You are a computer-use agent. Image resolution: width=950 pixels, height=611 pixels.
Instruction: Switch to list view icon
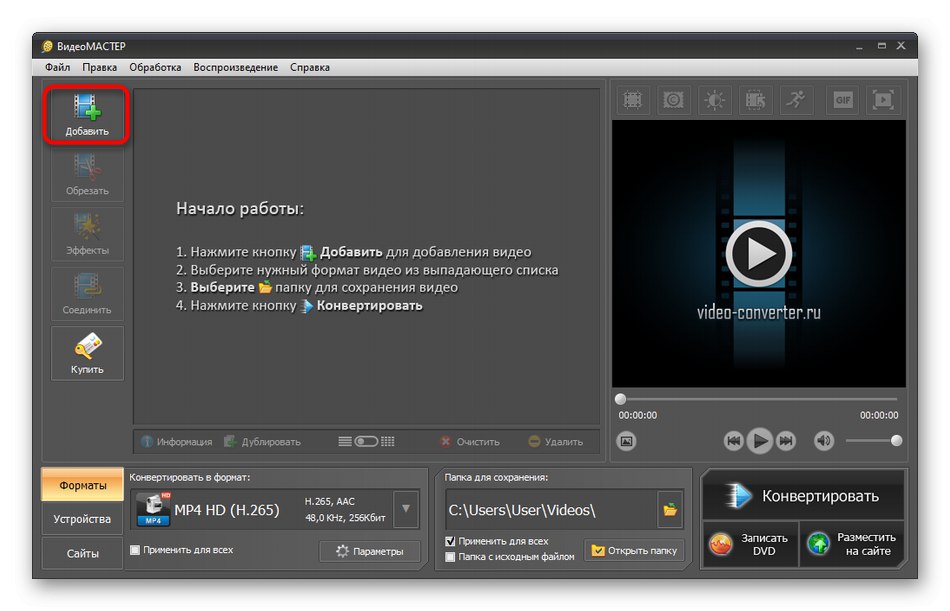point(345,441)
